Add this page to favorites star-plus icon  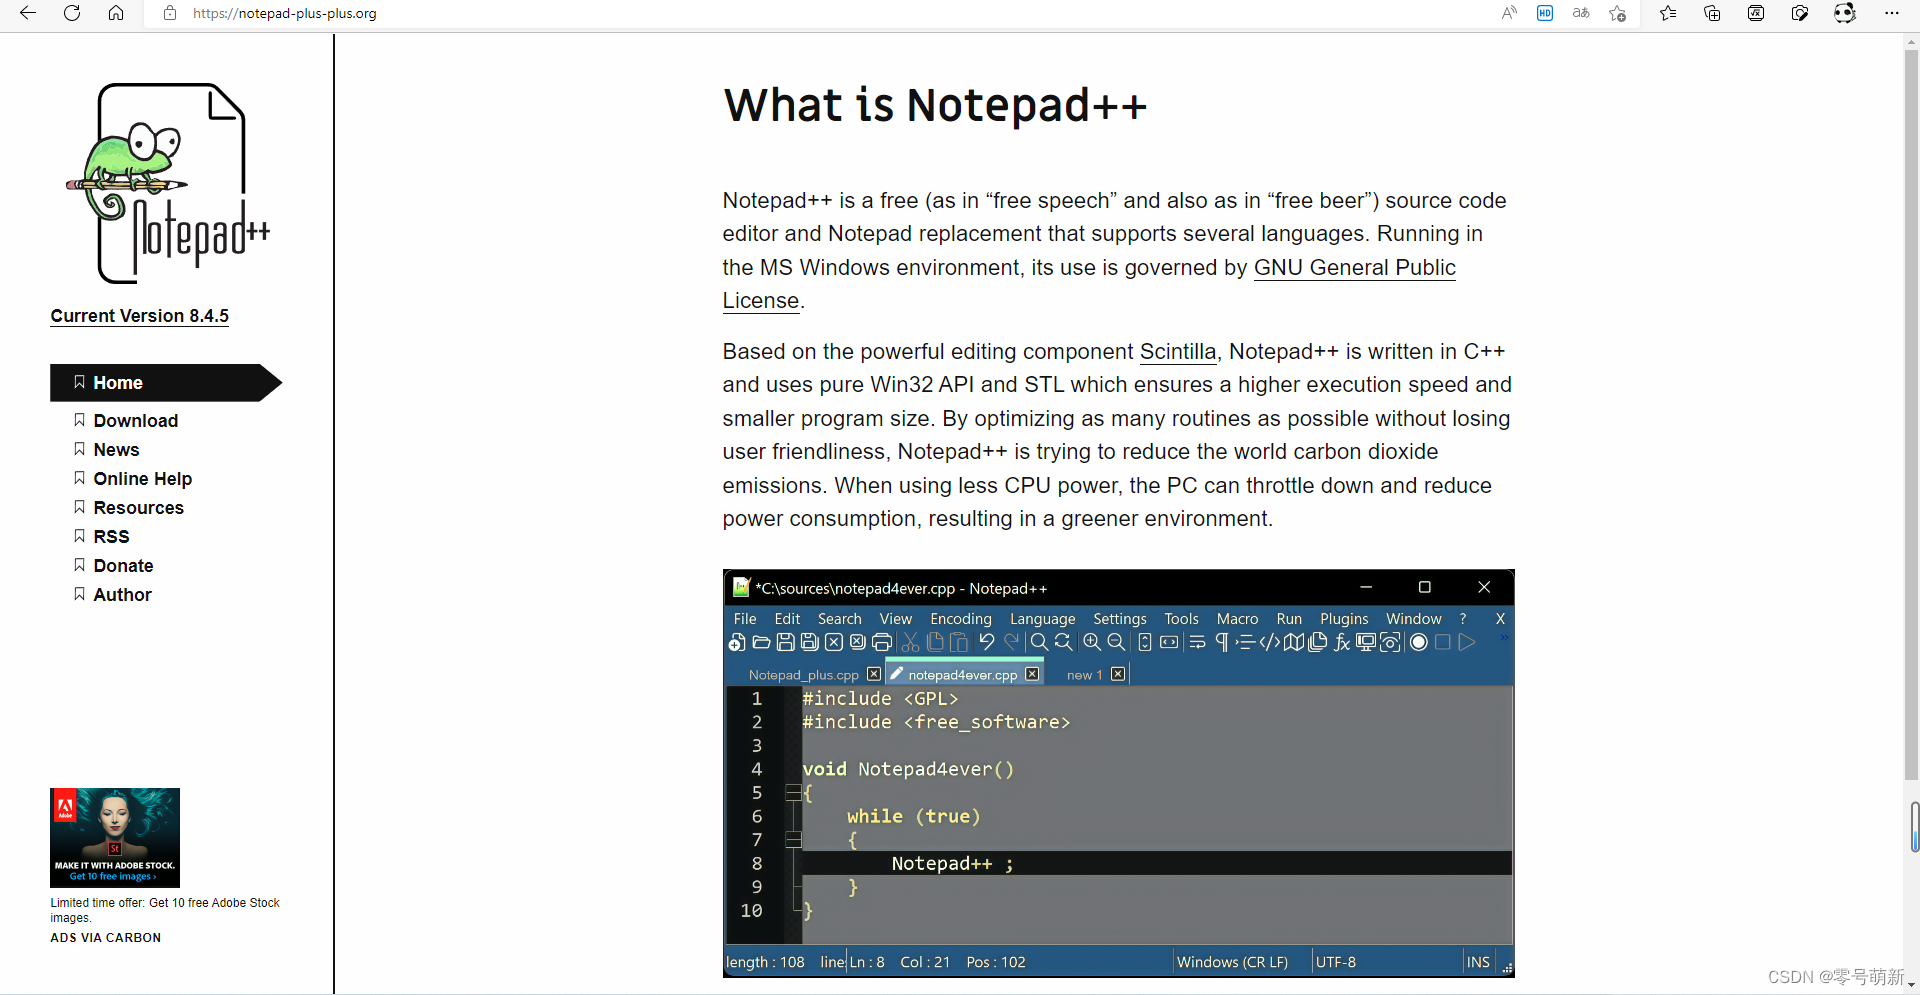1617,13
